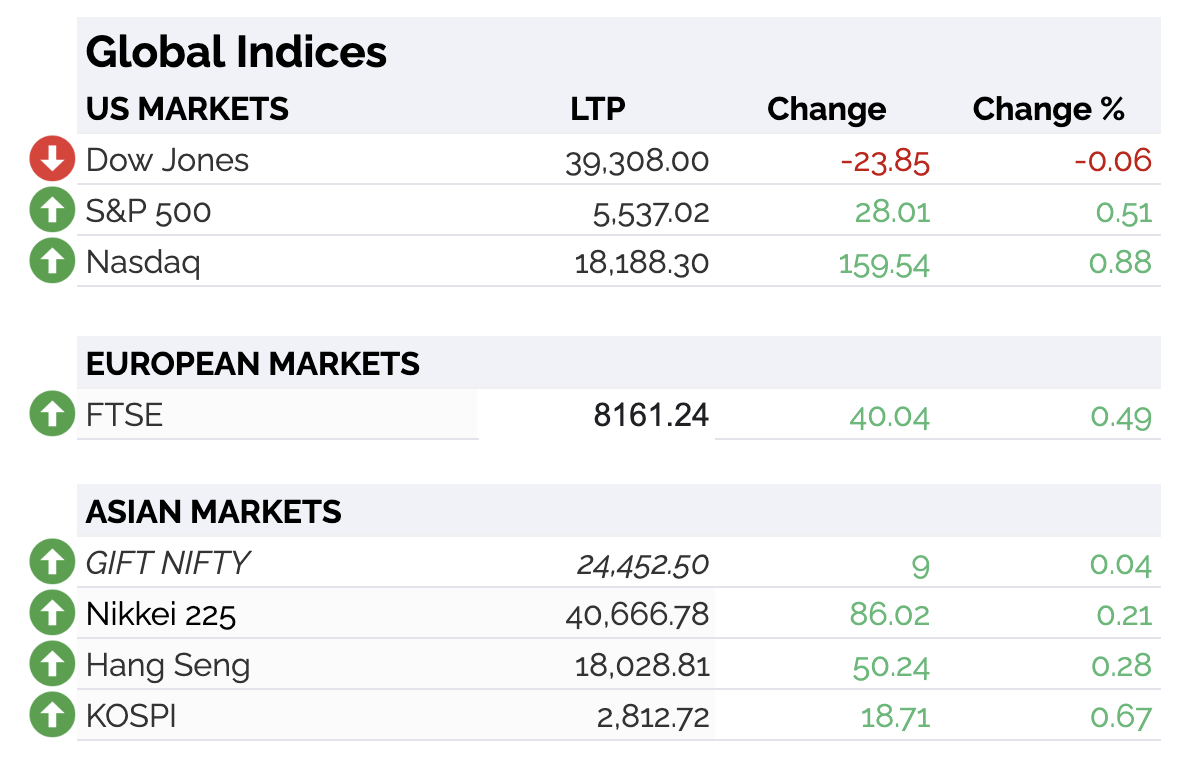Click the green up arrow beside FTSE
This screenshot has width=1186, height=760.
[52, 414]
